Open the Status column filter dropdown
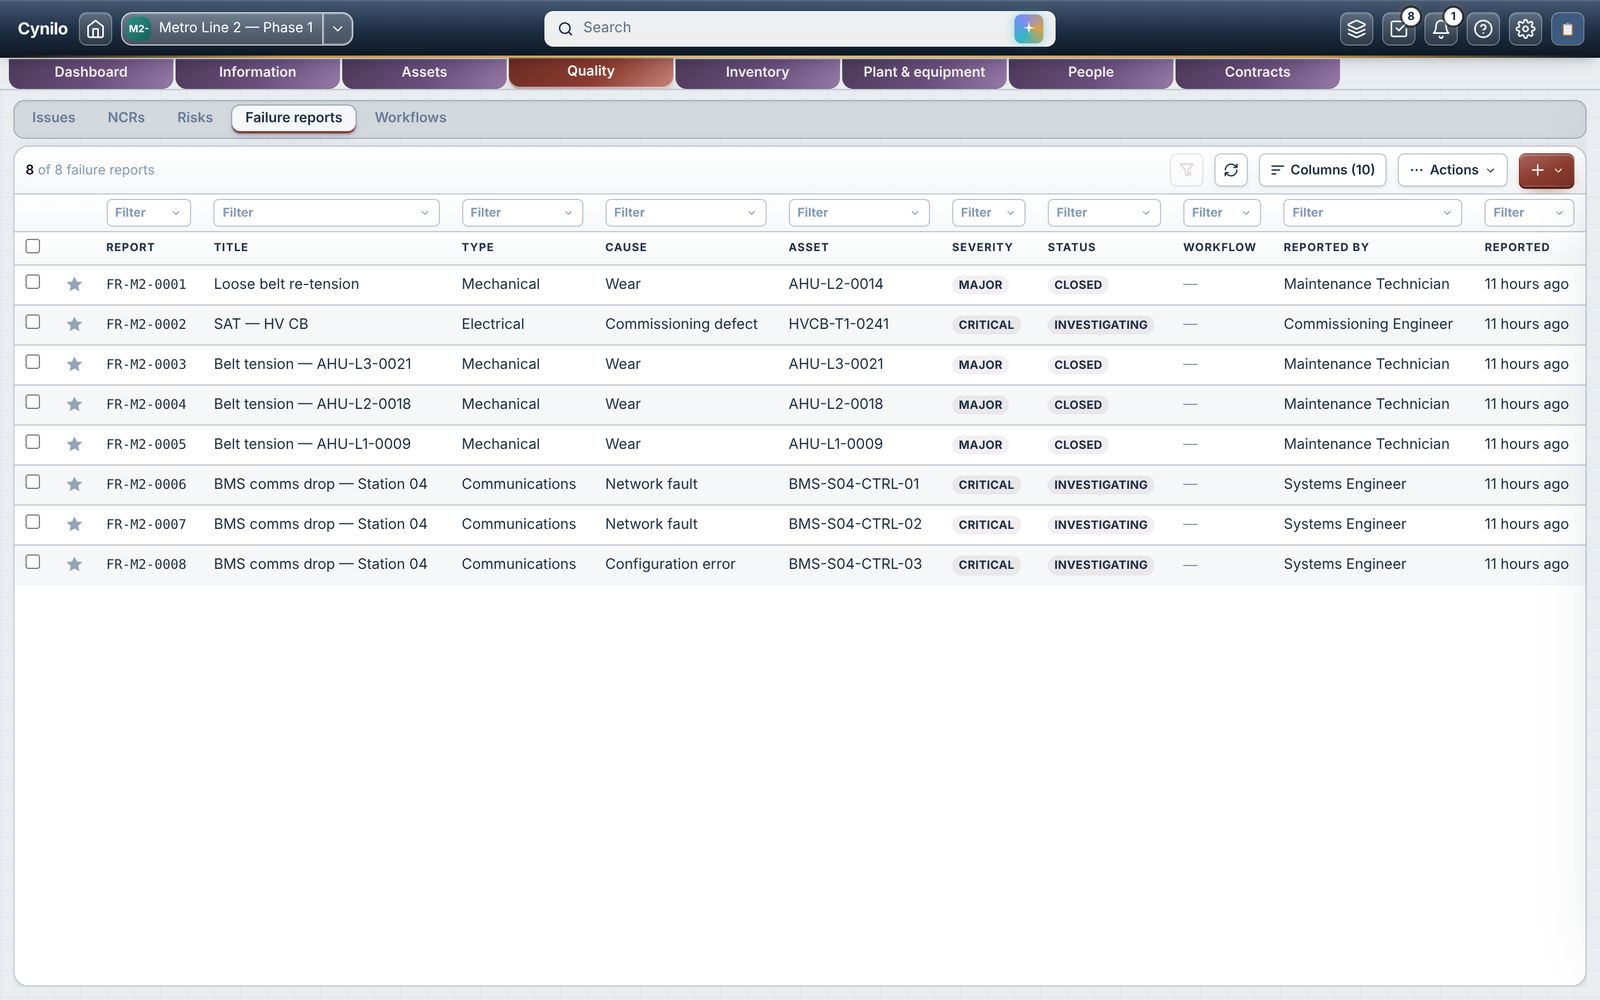 (1104, 212)
